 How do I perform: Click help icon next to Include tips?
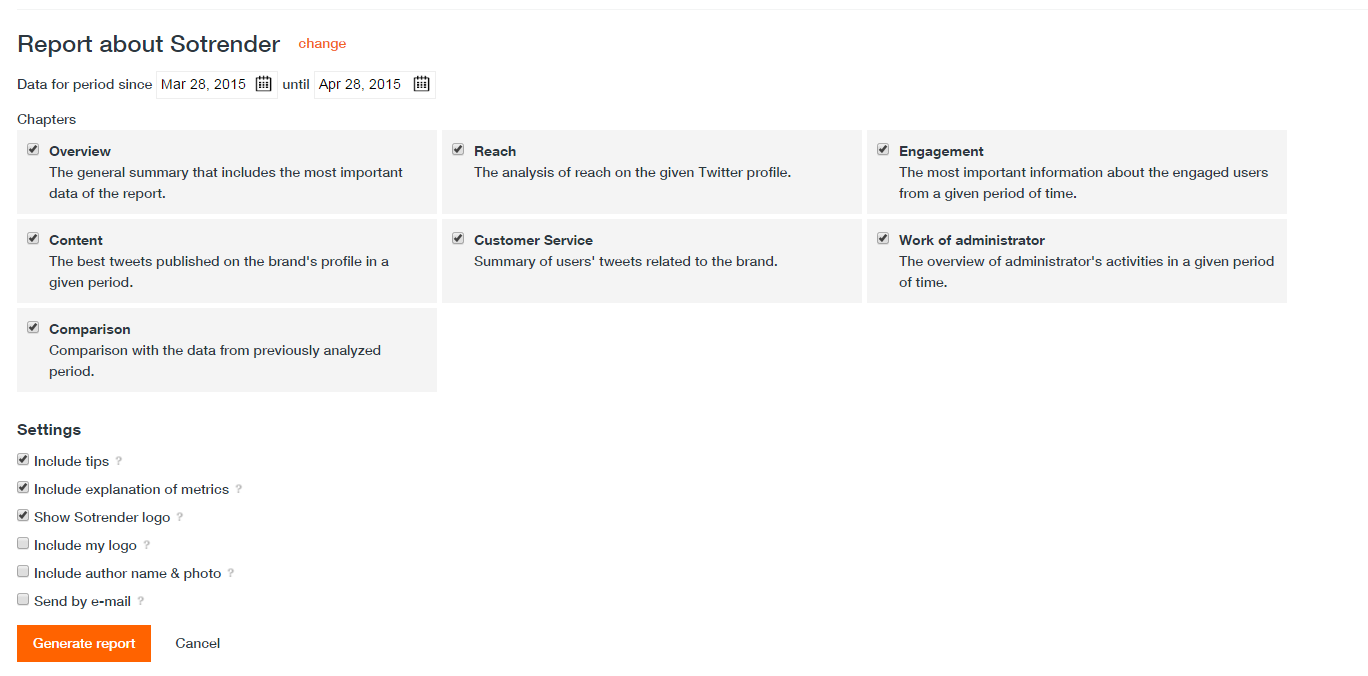(x=119, y=461)
